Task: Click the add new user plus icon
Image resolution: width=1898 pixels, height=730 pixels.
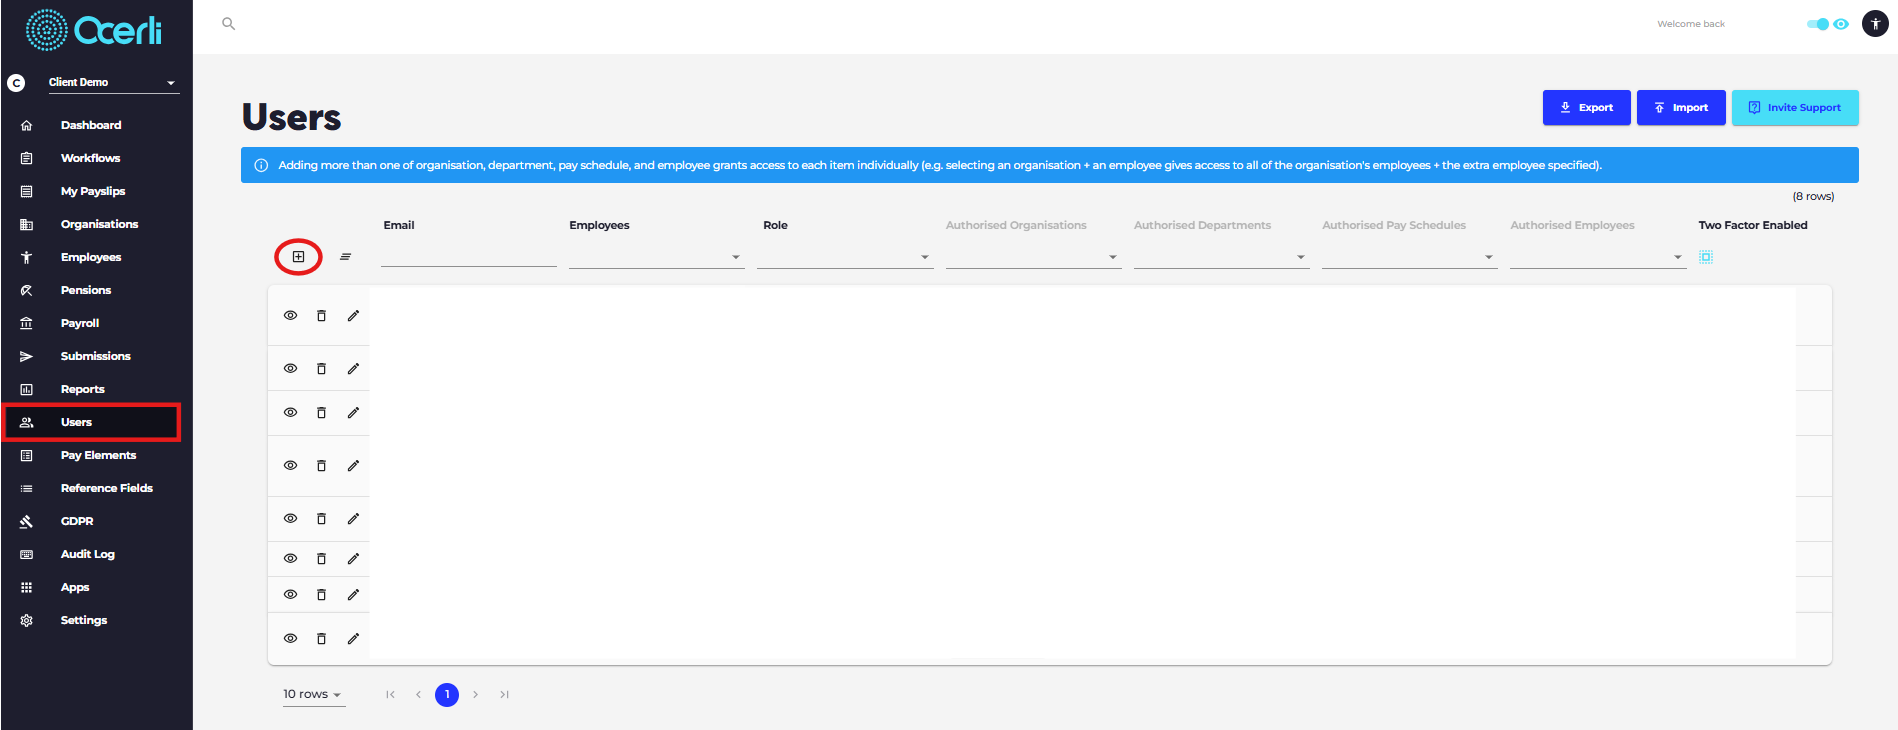Action: [298, 257]
